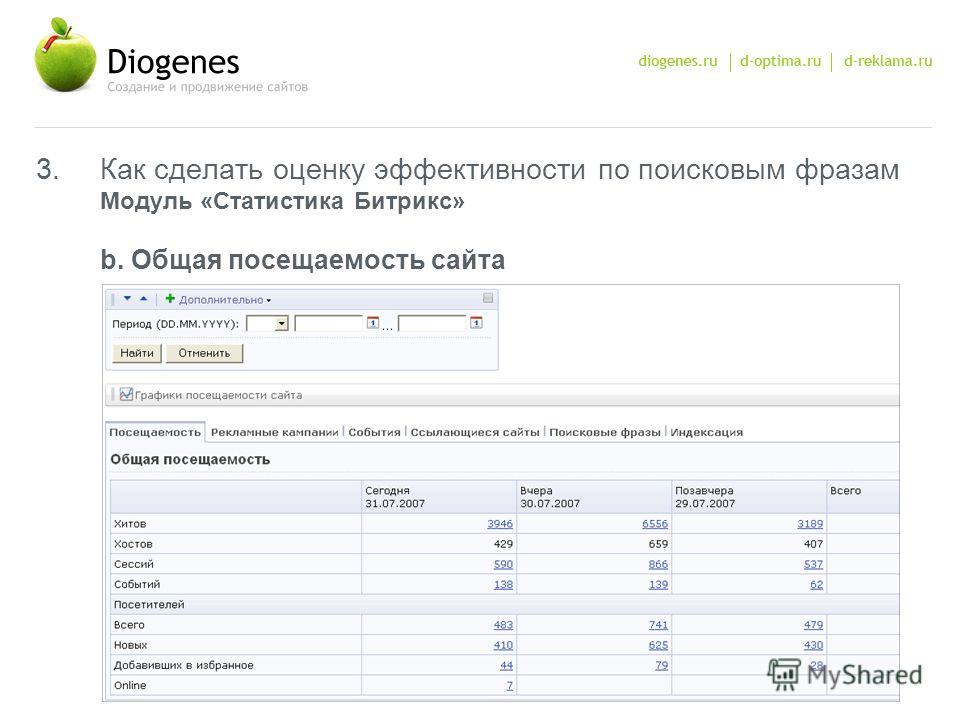Click the Период (DD.MM.YYYY) label
Image resolution: width=960 pixels, height=720 pixels.
pos(176,324)
